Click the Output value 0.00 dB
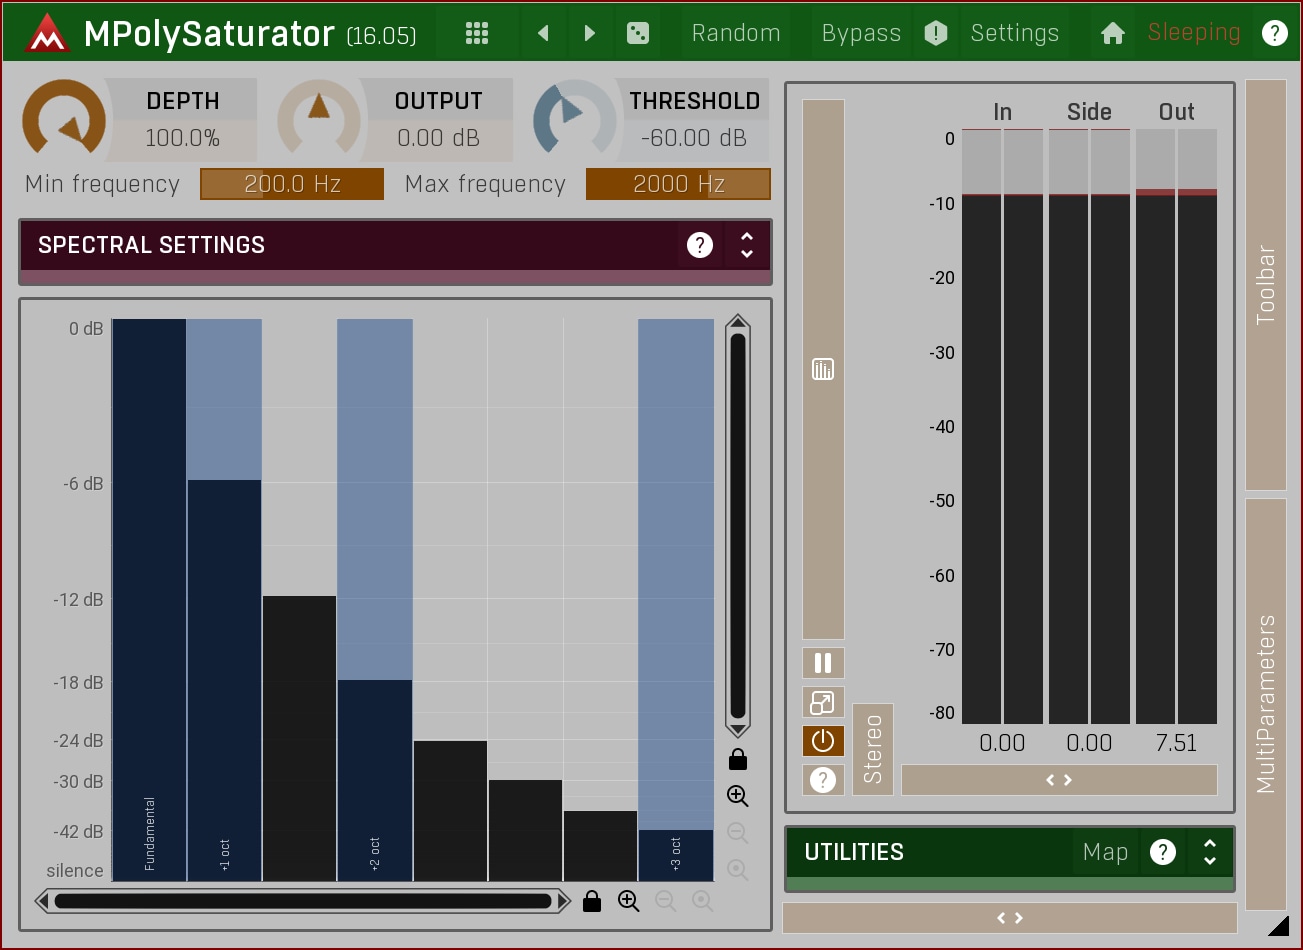 pos(438,138)
